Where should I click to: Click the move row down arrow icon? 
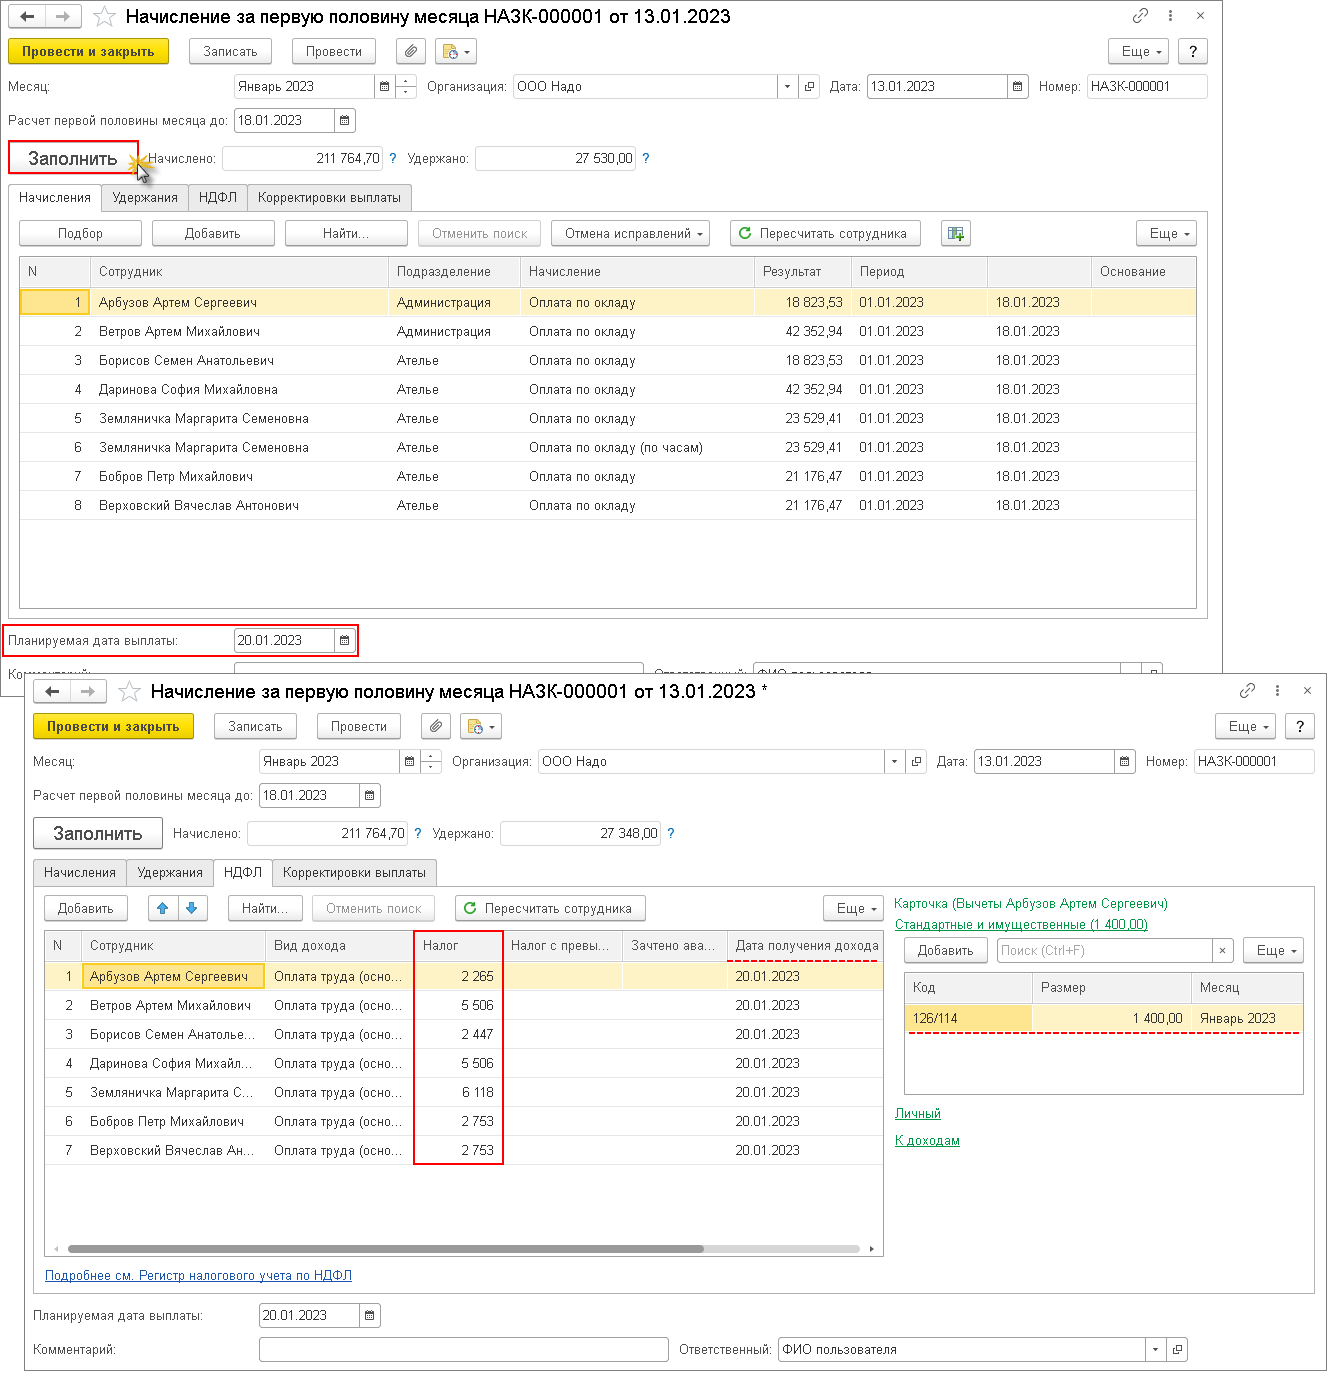coord(192,908)
